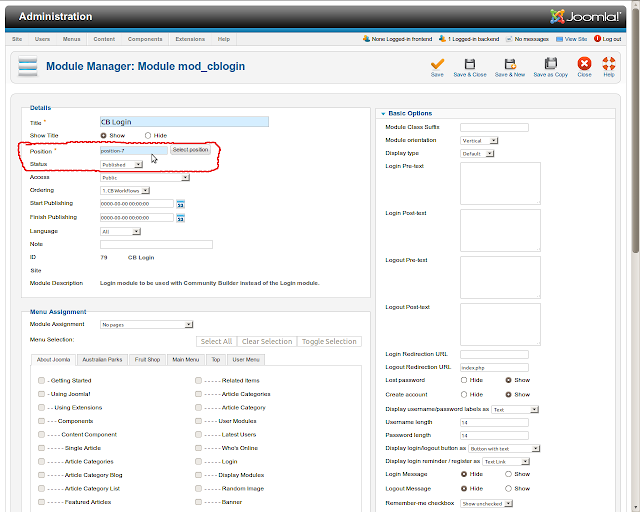Click the Toggle Selection button
Viewport: 640px width, 512px height.
coord(329,341)
